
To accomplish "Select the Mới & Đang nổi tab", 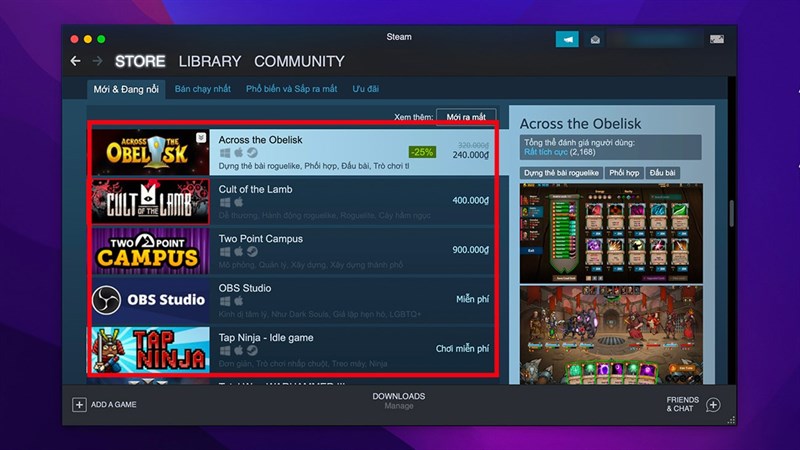I will 126,89.
